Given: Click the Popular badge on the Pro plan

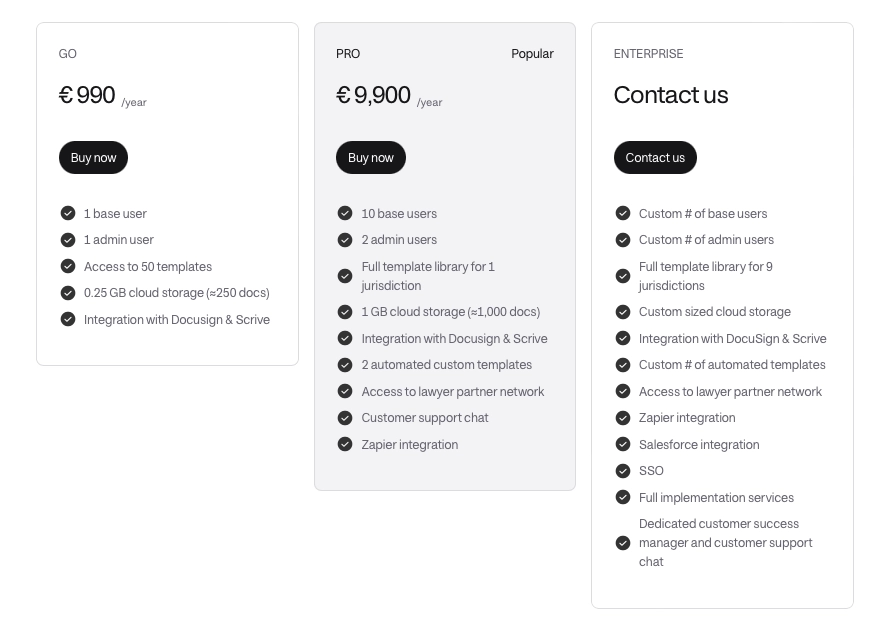Looking at the screenshot, I should coord(532,54).
